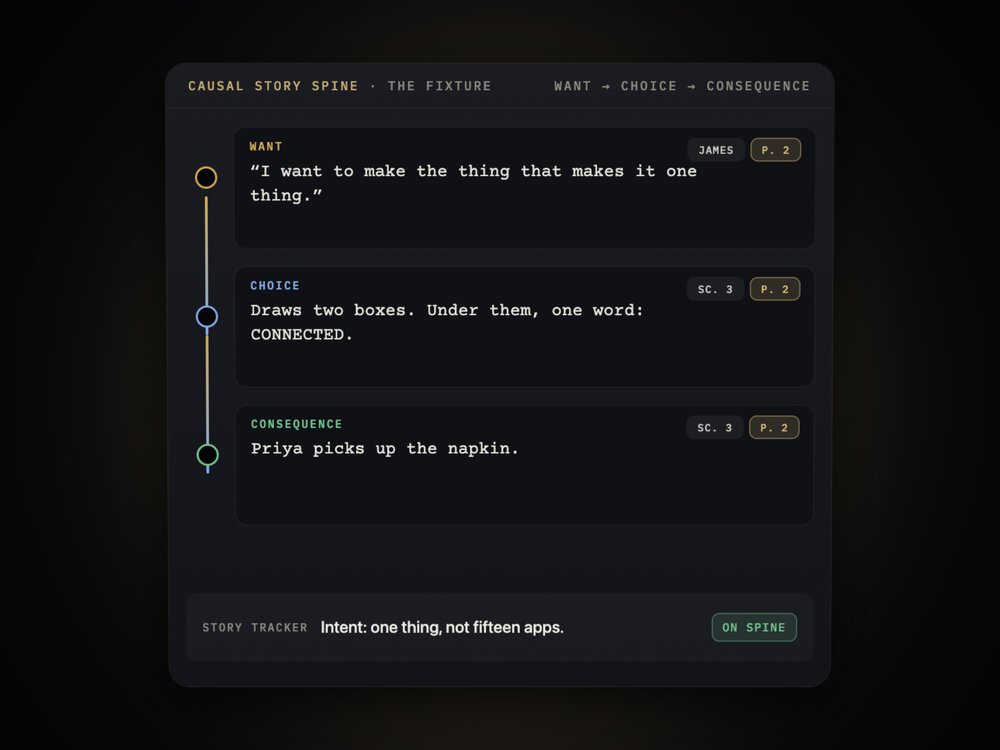Open P. 2 badge on Choice card
Image resolution: width=1000 pixels, height=750 pixels.
tap(774, 289)
